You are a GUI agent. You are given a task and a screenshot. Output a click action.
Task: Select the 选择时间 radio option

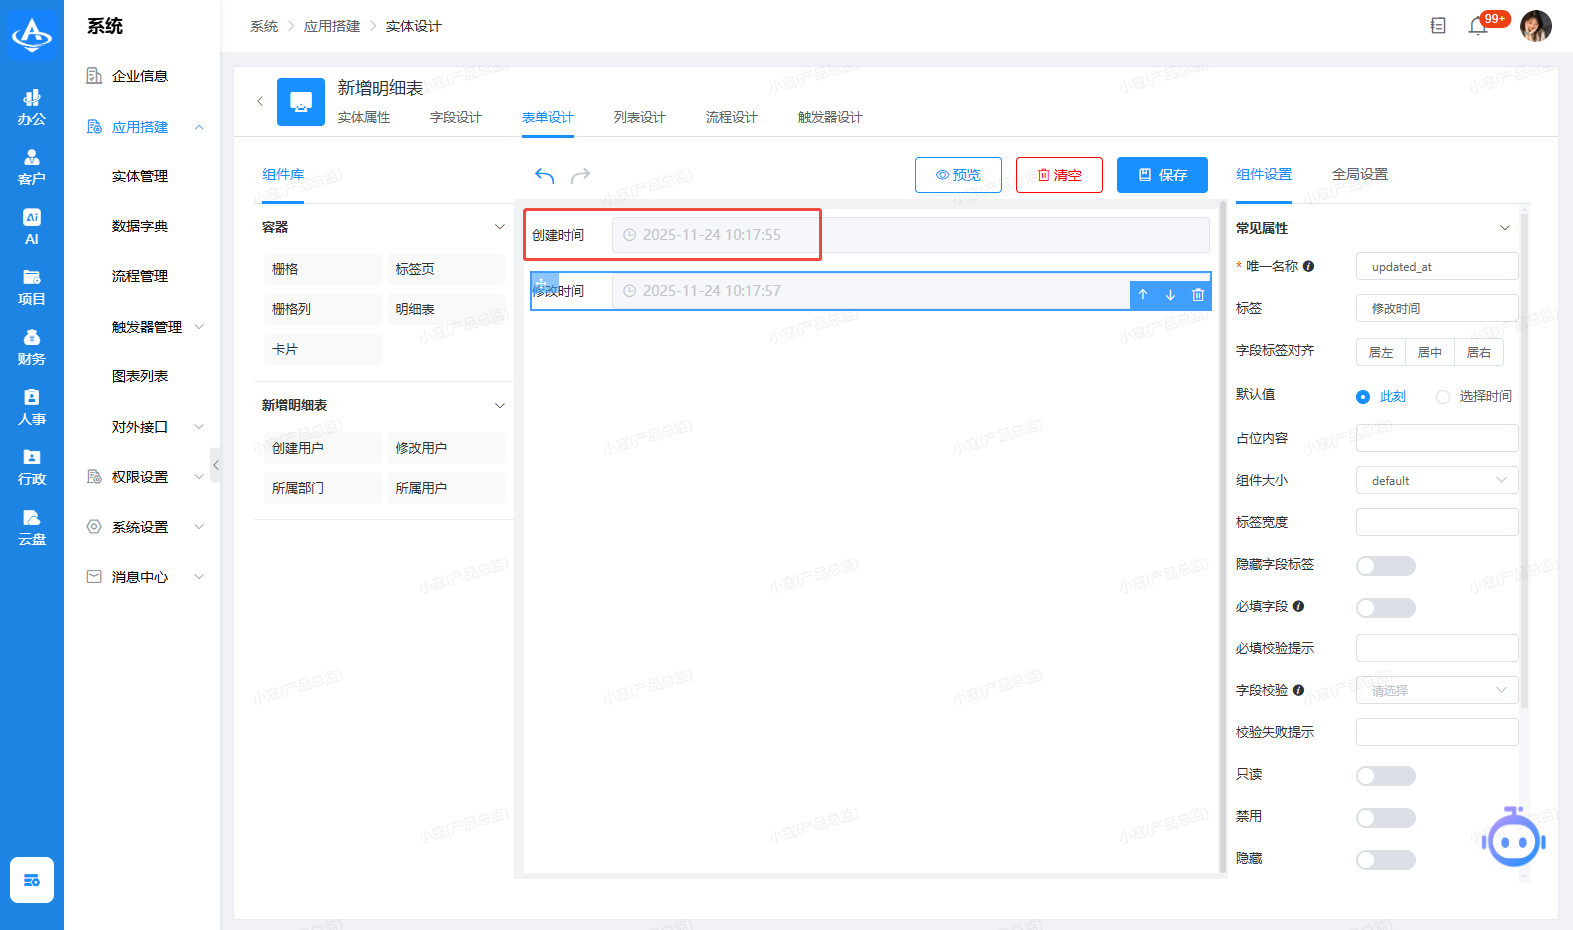coord(1443,397)
